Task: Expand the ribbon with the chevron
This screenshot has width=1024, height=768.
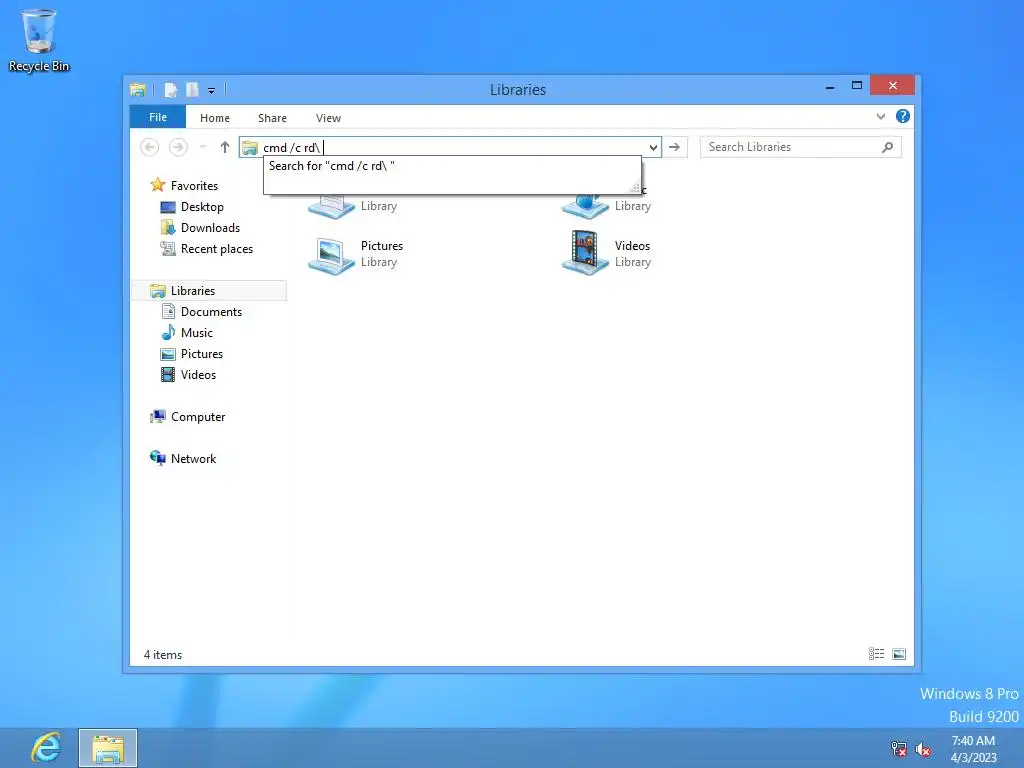Action: 881,116
